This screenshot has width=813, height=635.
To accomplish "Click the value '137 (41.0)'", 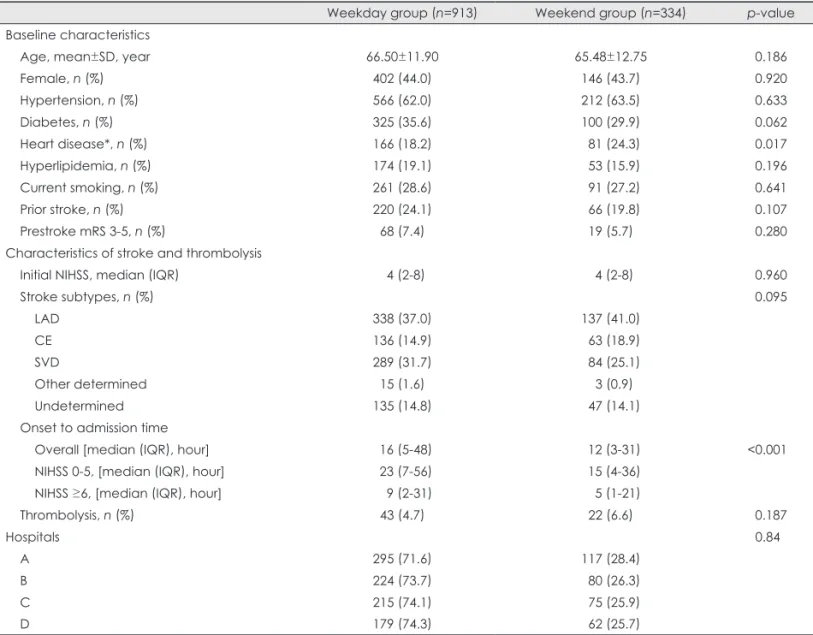I will click(x=610, y=318).
